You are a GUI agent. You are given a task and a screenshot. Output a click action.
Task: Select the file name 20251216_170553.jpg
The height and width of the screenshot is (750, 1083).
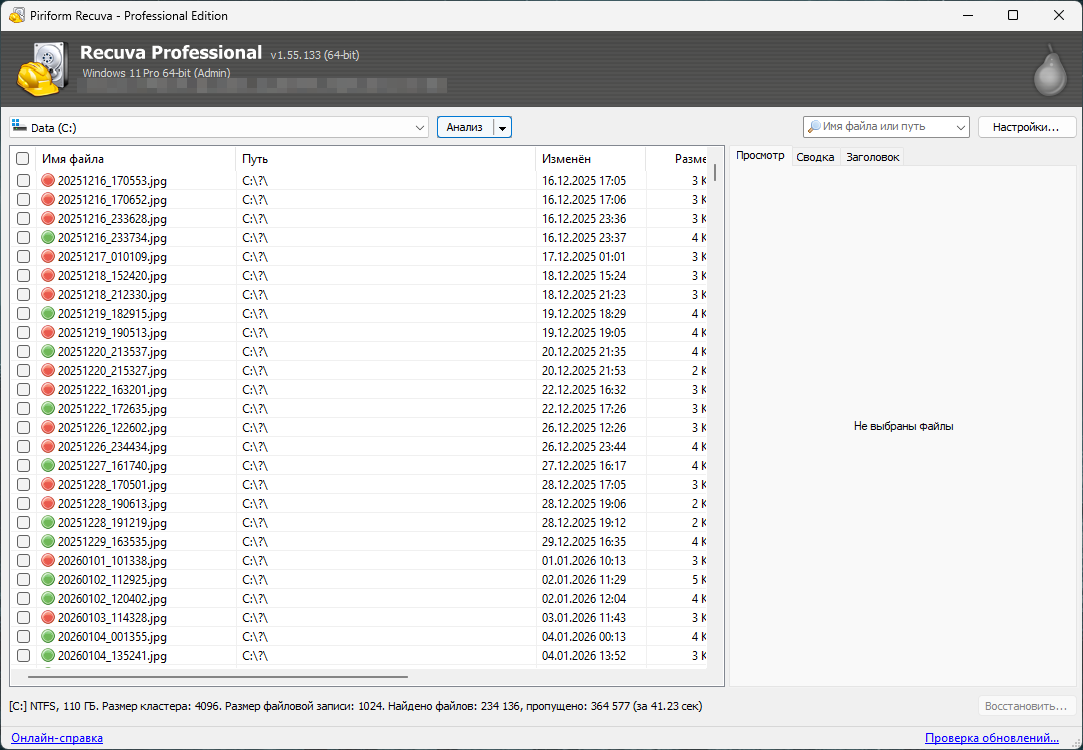(x=112, y=181)
